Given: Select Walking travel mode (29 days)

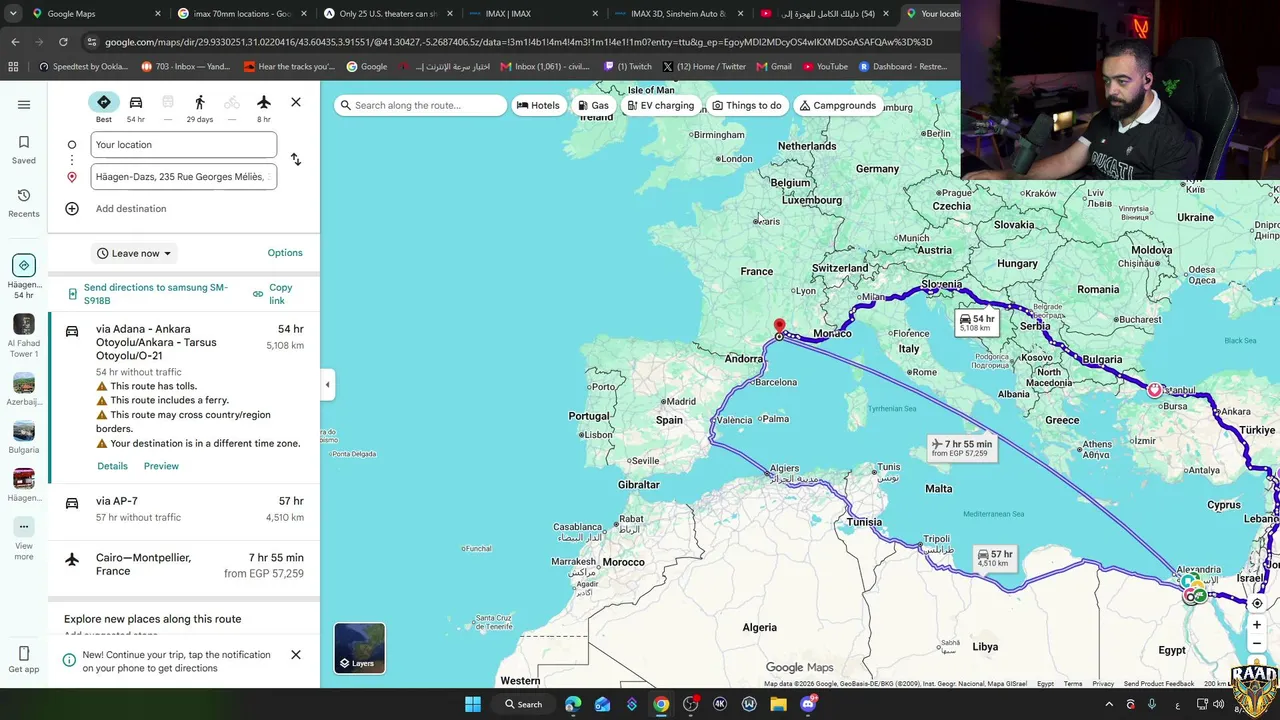Looking at the screenshot, I should [200, 108].
